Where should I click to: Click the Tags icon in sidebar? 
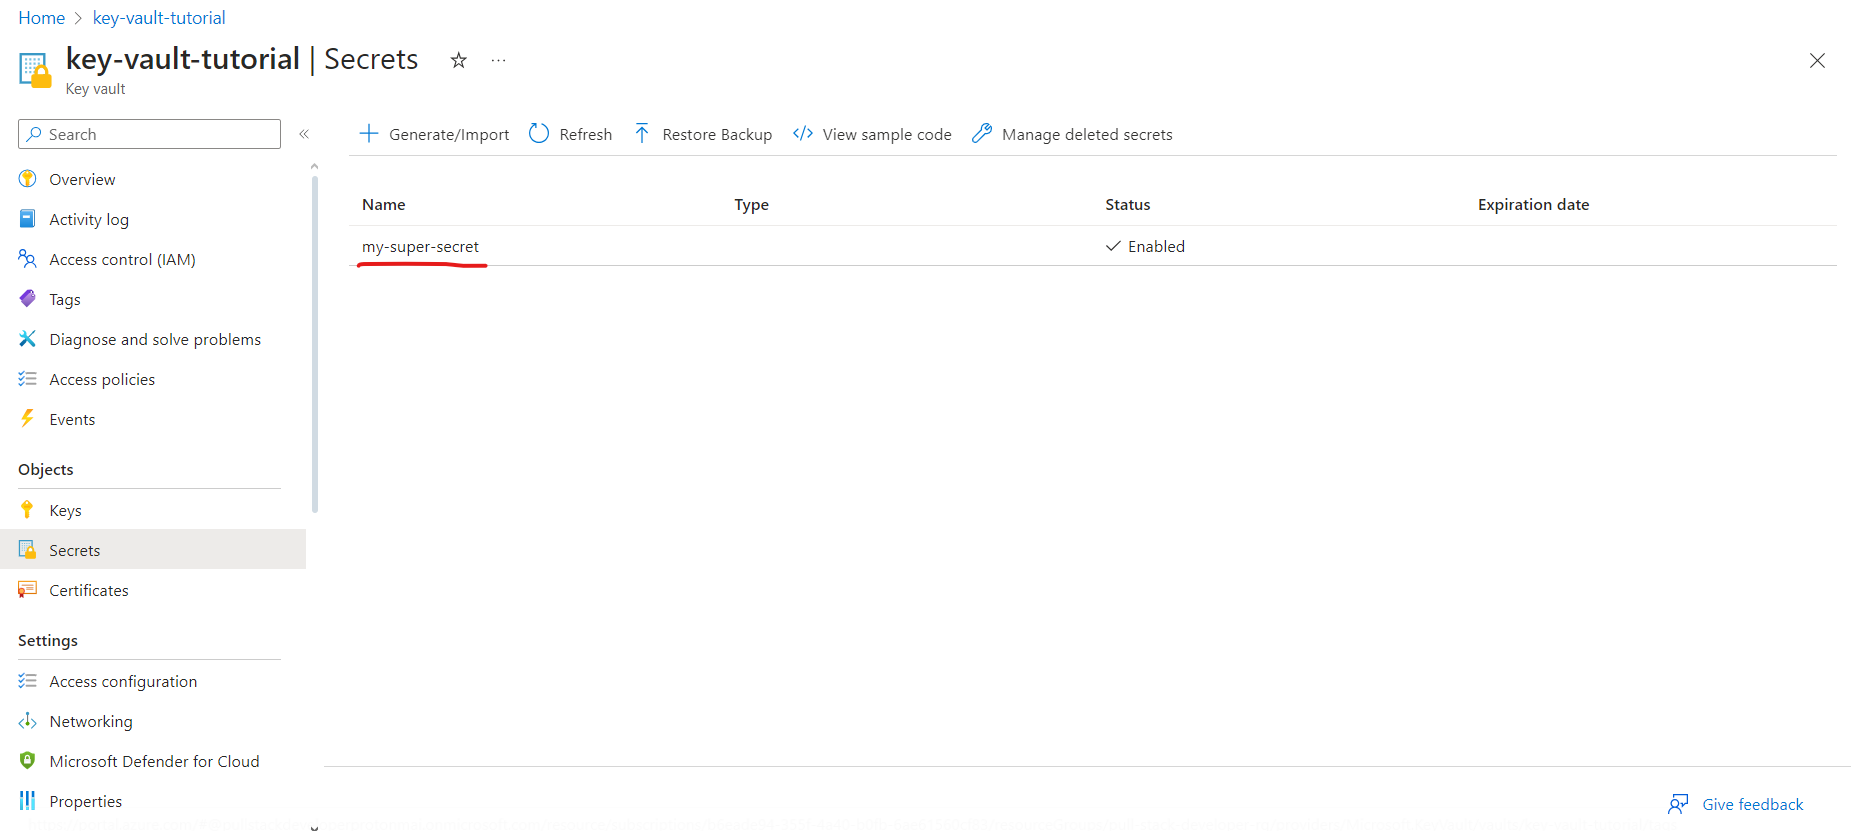27,299
